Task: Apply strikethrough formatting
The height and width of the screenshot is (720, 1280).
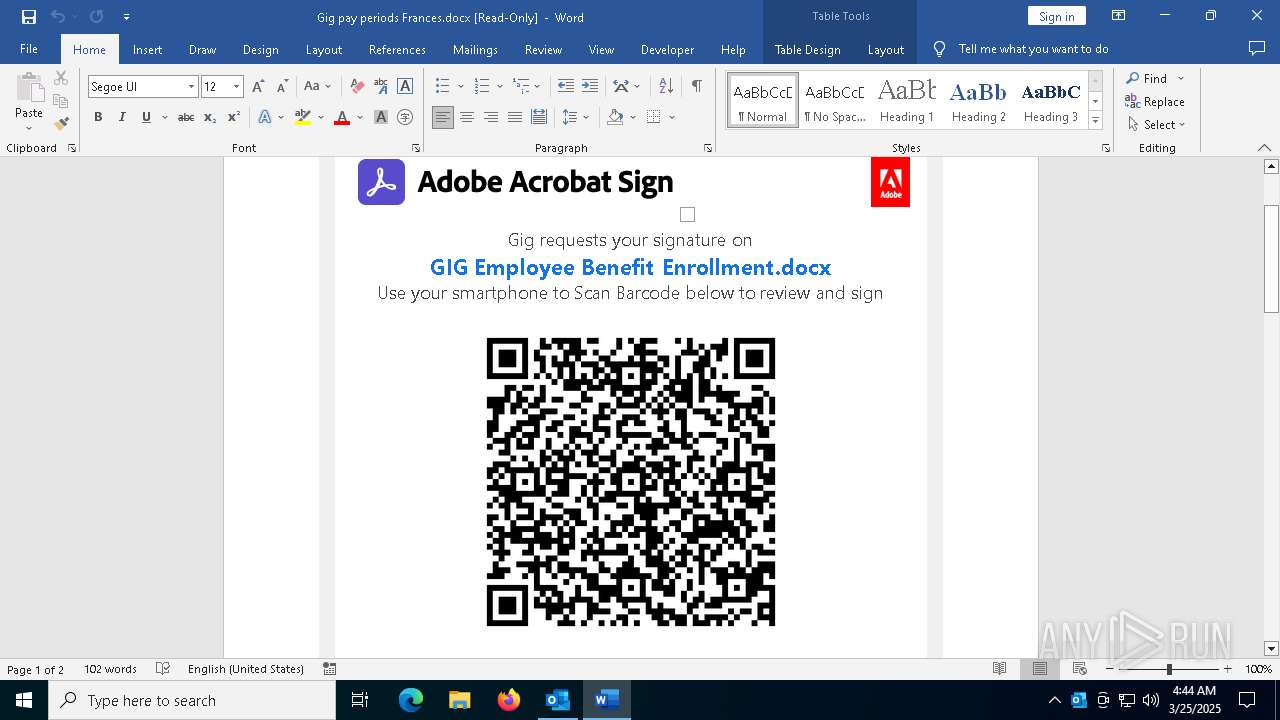Action: click(186, 117)
